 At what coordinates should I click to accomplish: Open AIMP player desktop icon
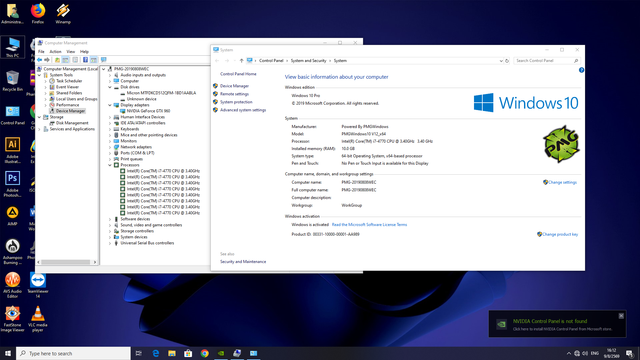12,216
